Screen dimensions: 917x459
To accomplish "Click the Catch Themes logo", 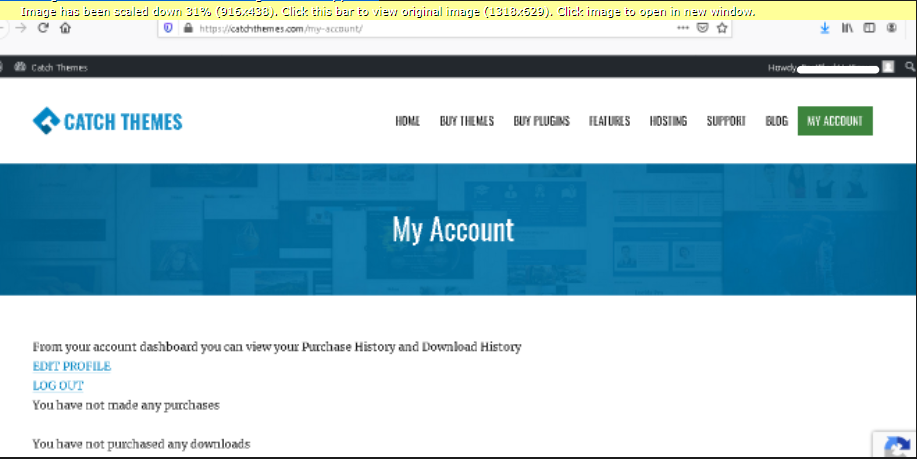I will [x=108, y=121].
